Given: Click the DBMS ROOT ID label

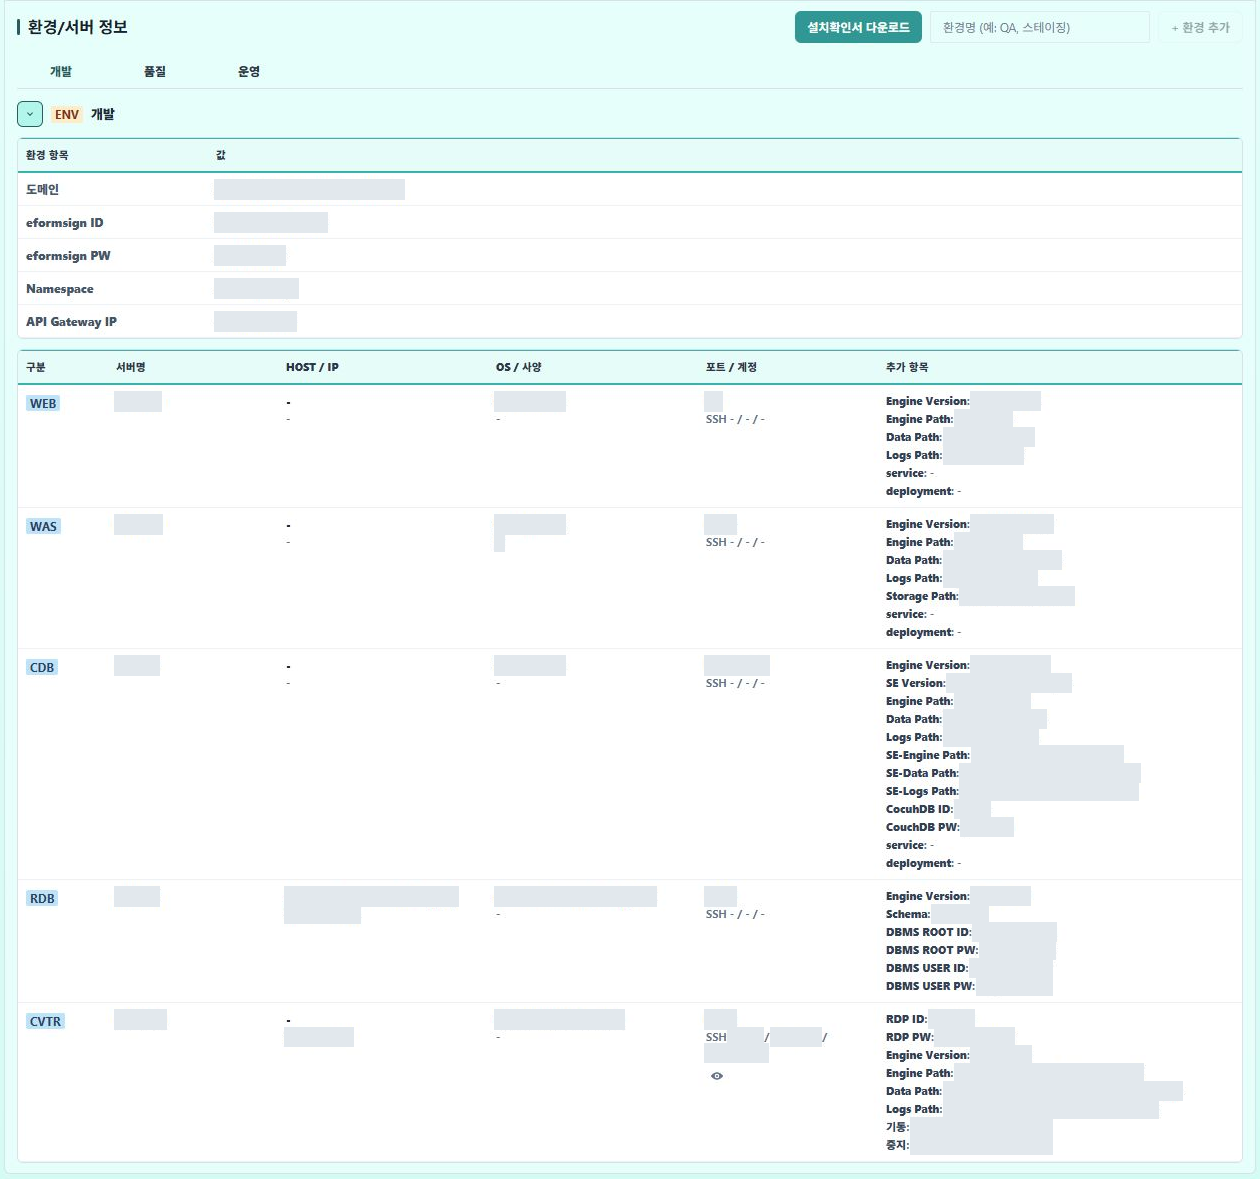Looking at the screenshot, I should point(929,932).
